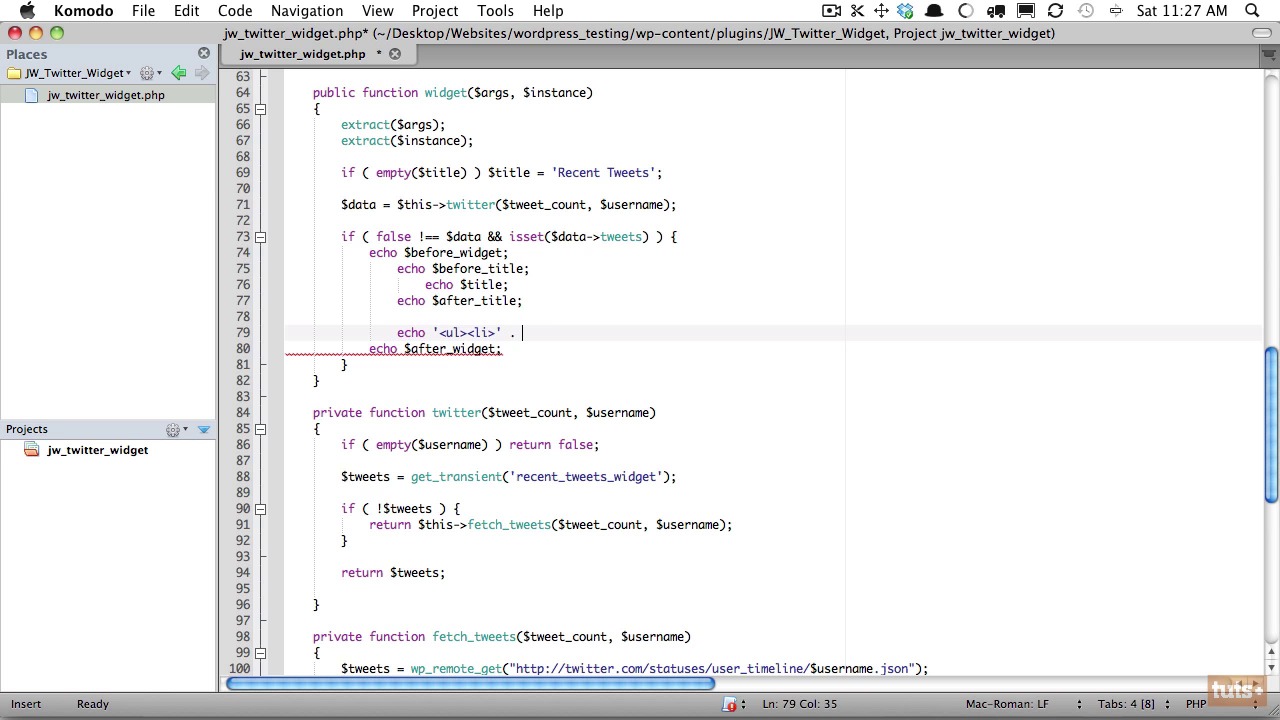Open the Edit menu
The height and width of the screenshot is (720, 1280).
tap(186, 11)
